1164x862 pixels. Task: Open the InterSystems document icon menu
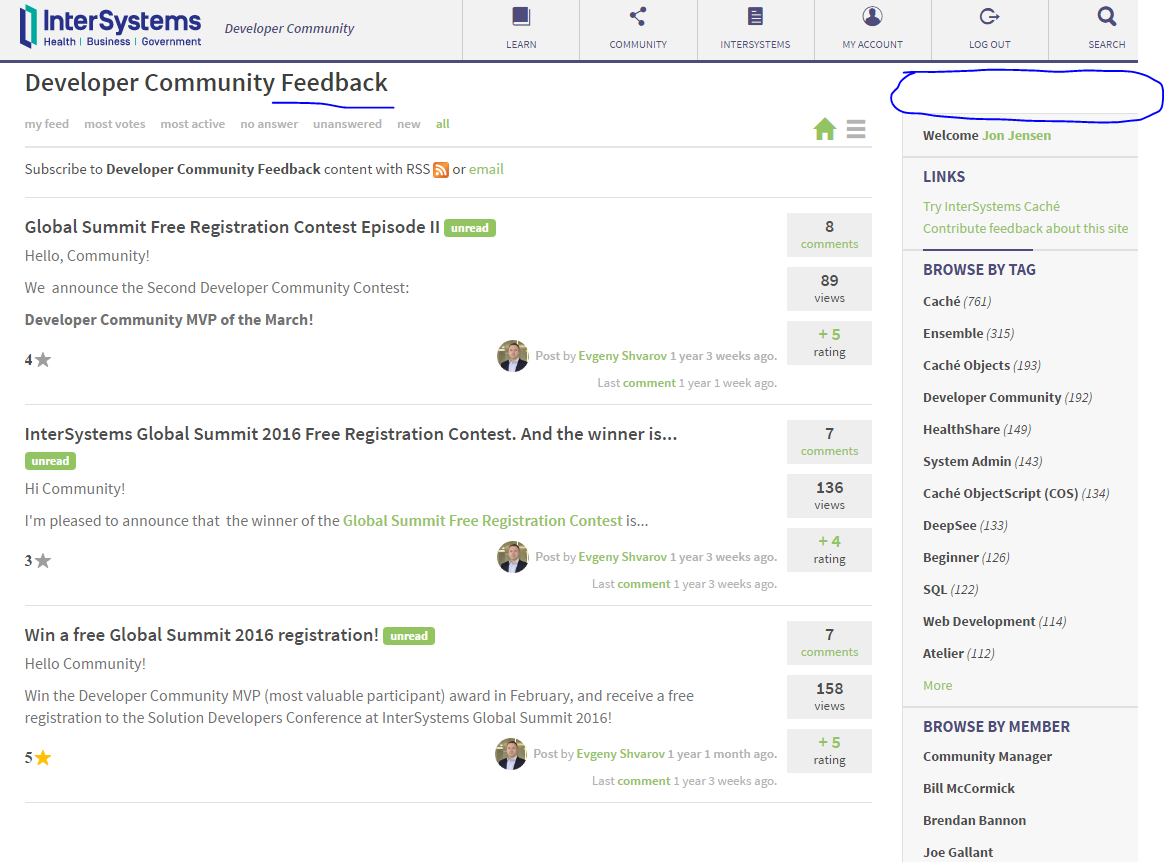755,16
